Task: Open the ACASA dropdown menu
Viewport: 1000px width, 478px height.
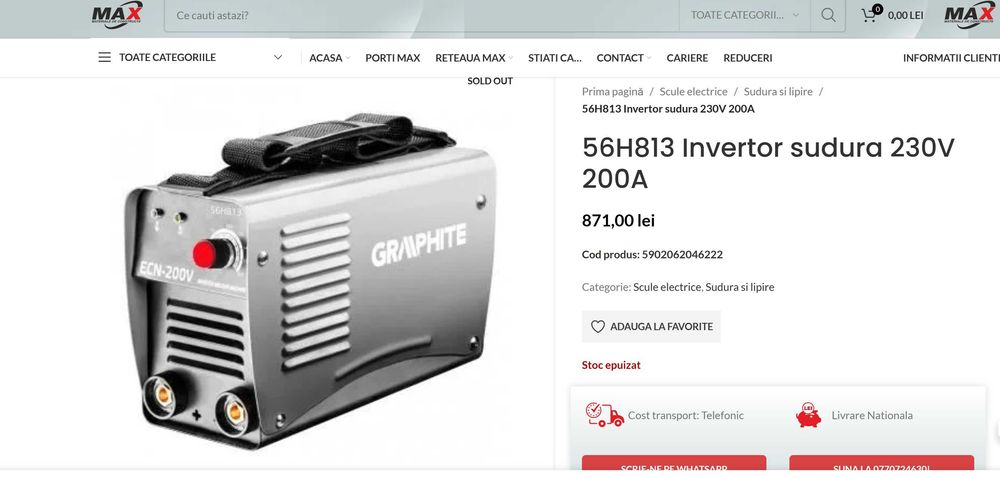Action: click(x=330, y=58)
